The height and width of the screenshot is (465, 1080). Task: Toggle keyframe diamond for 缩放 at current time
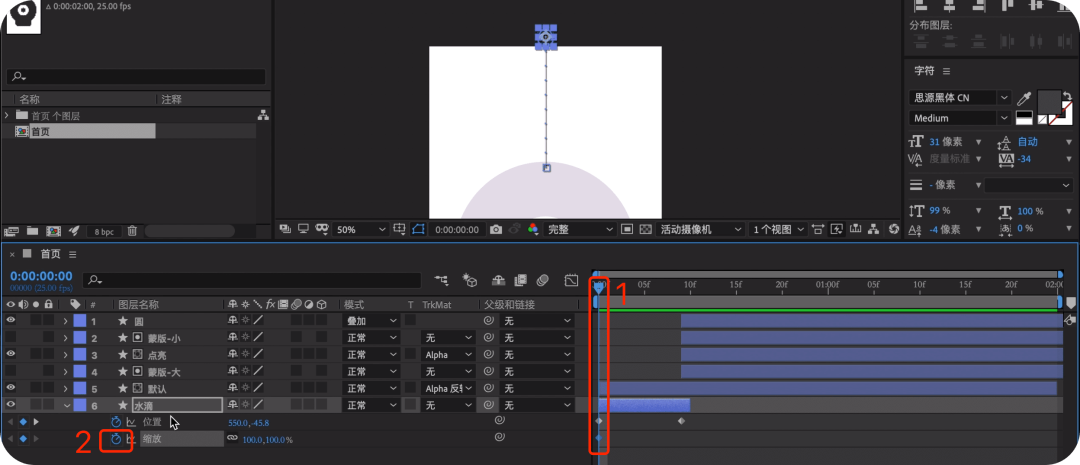pos(23,439)
